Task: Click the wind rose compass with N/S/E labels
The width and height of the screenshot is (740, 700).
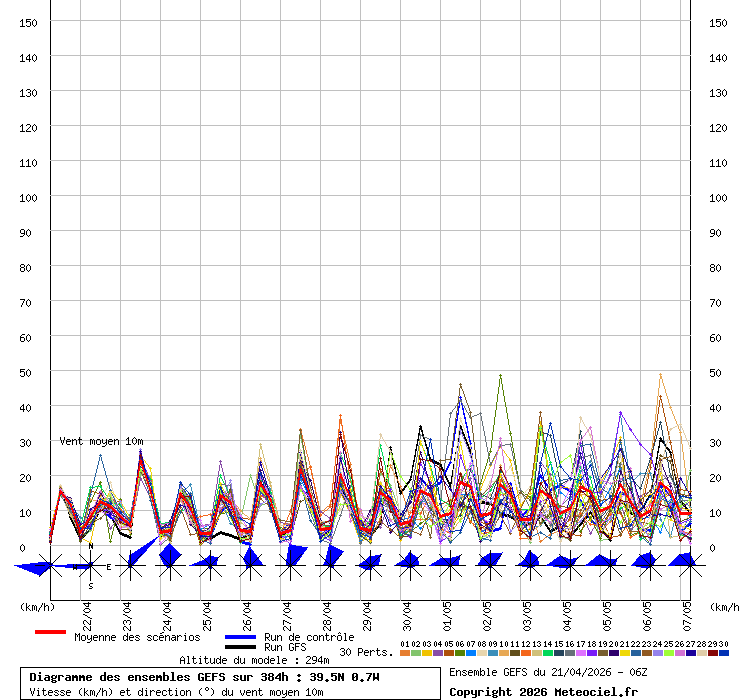Action: coord(90,566)
